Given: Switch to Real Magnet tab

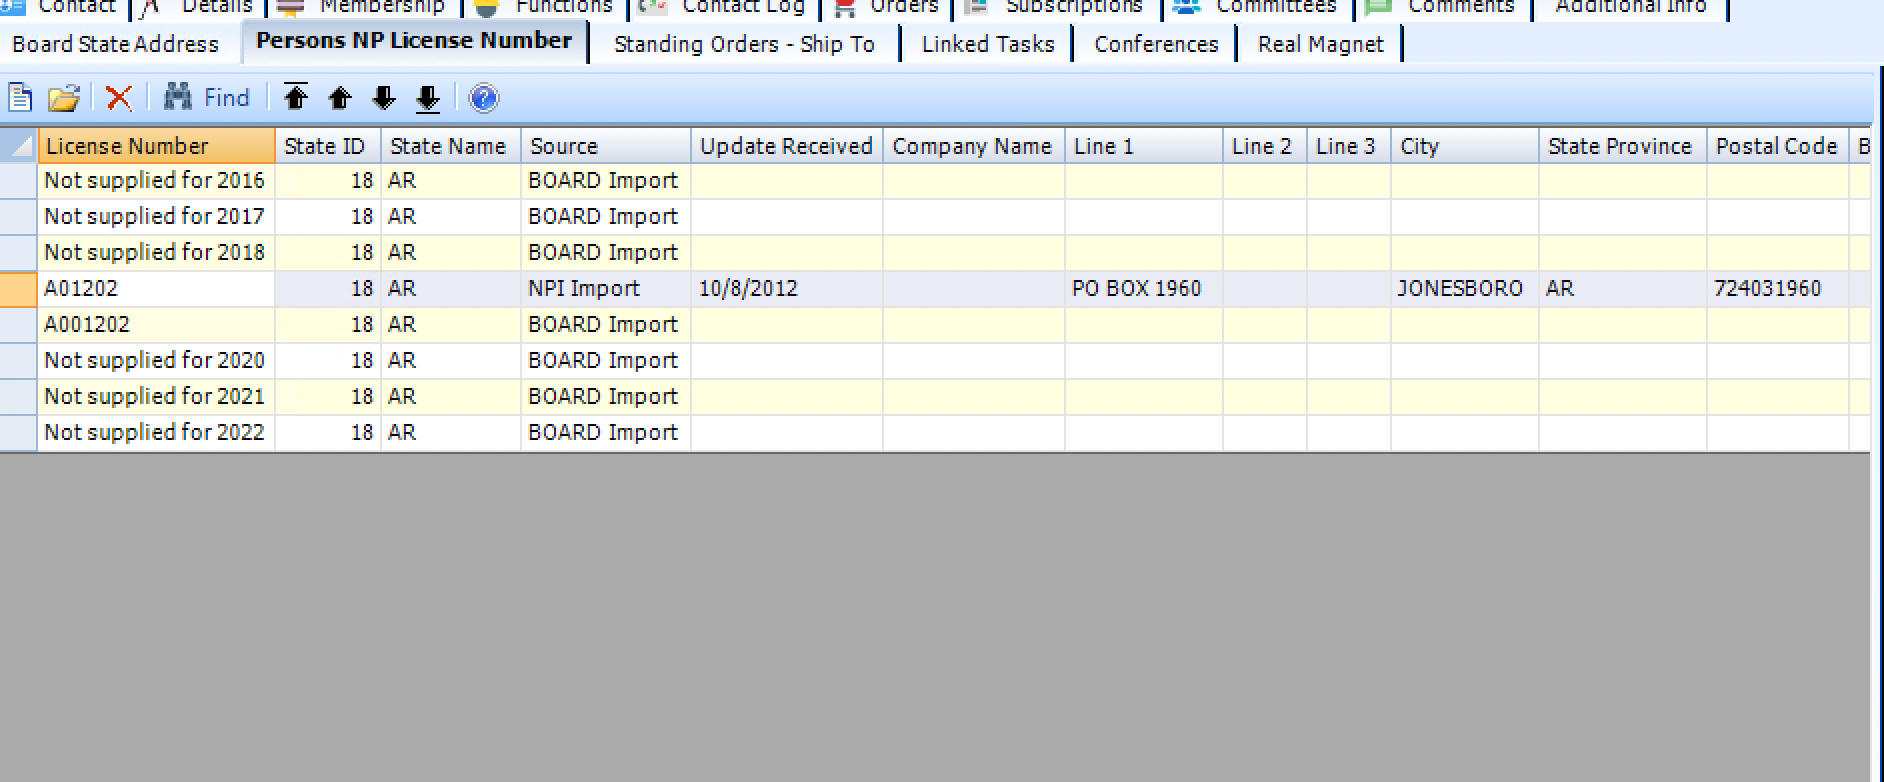Looking at the screenshot, I should coord(1320,44).
